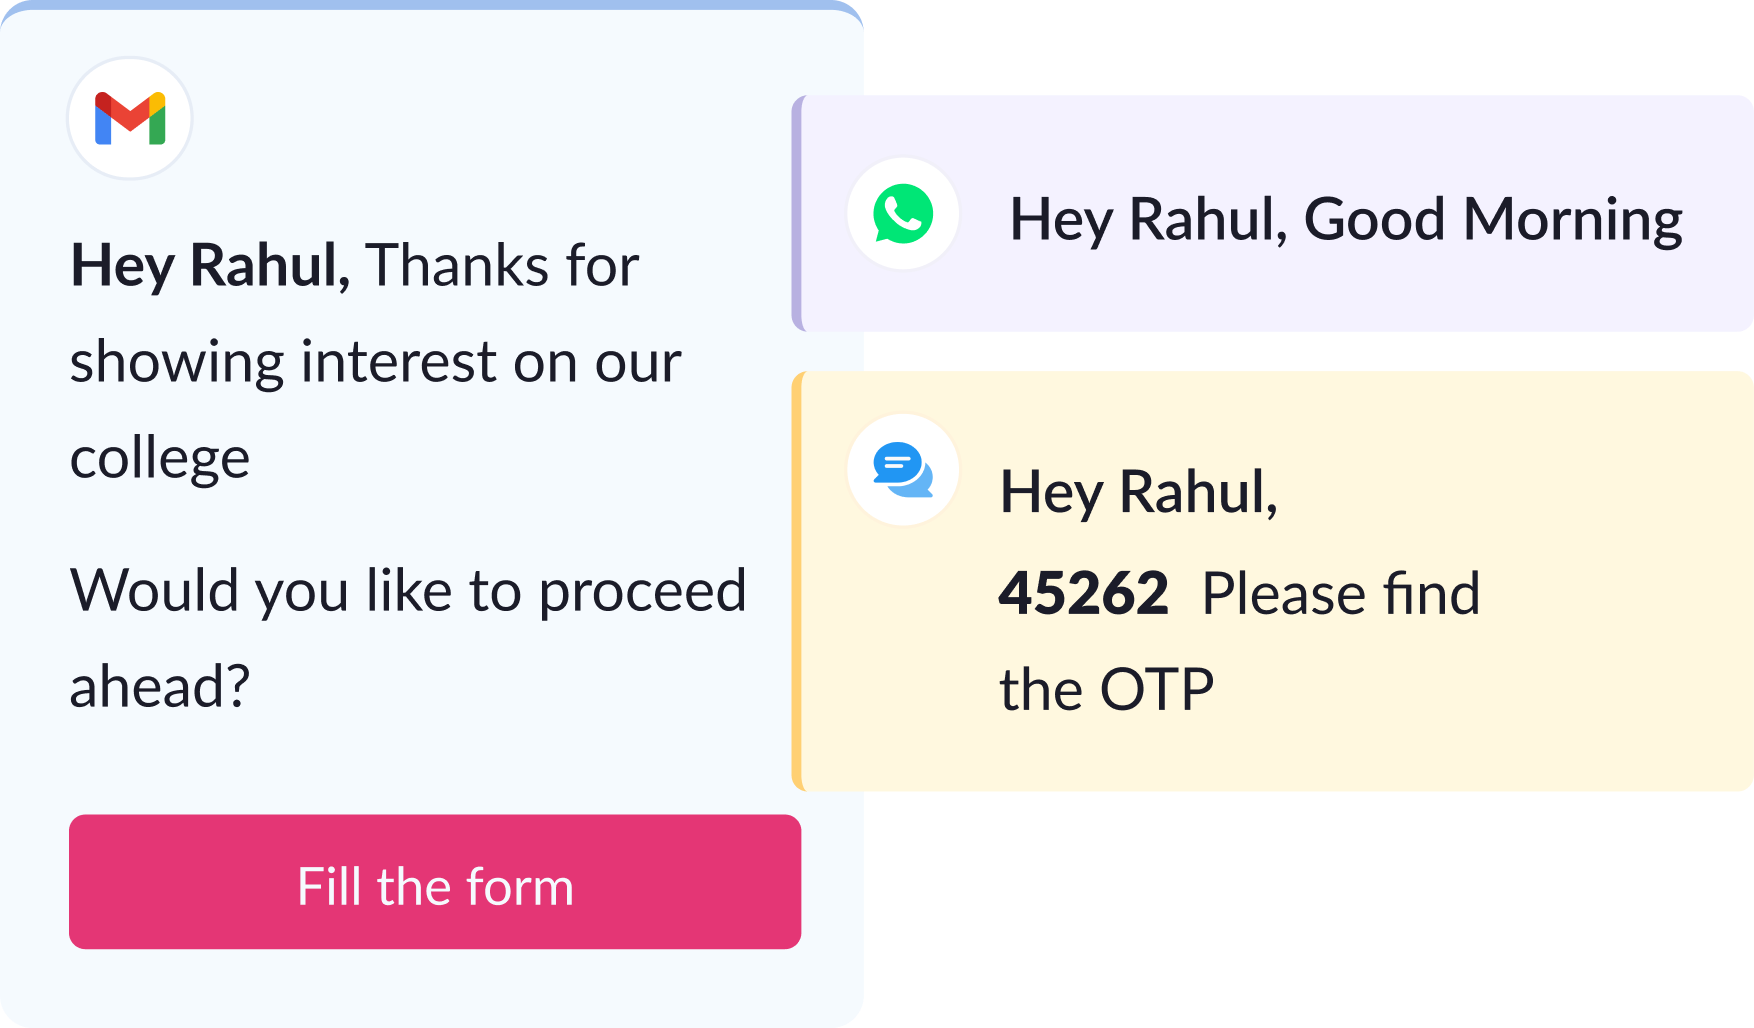This screenshot has height=1028, width=1754.
Task: Click the Please find text in SMS card
Action: point(1341,593)
